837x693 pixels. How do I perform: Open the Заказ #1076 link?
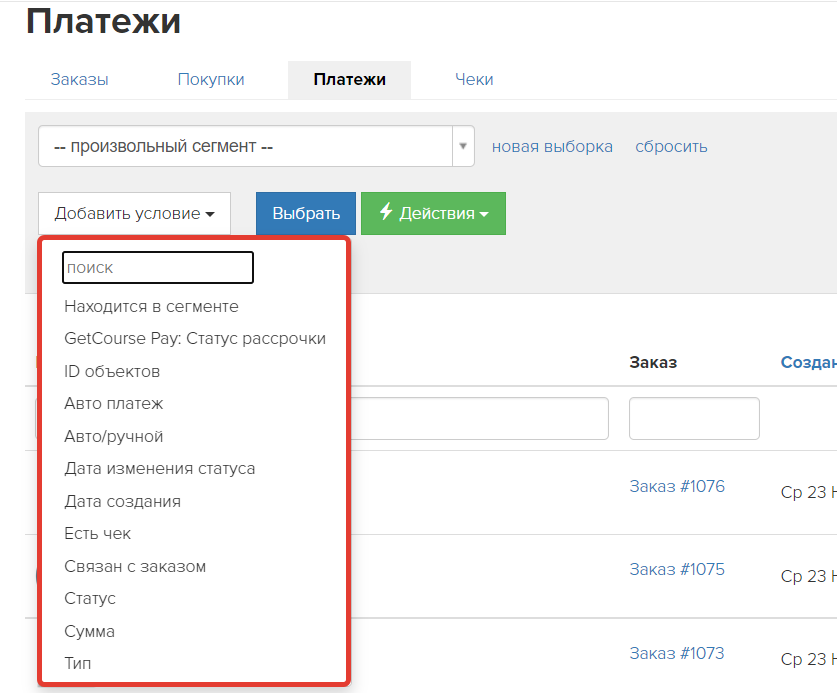pos(677,486)
